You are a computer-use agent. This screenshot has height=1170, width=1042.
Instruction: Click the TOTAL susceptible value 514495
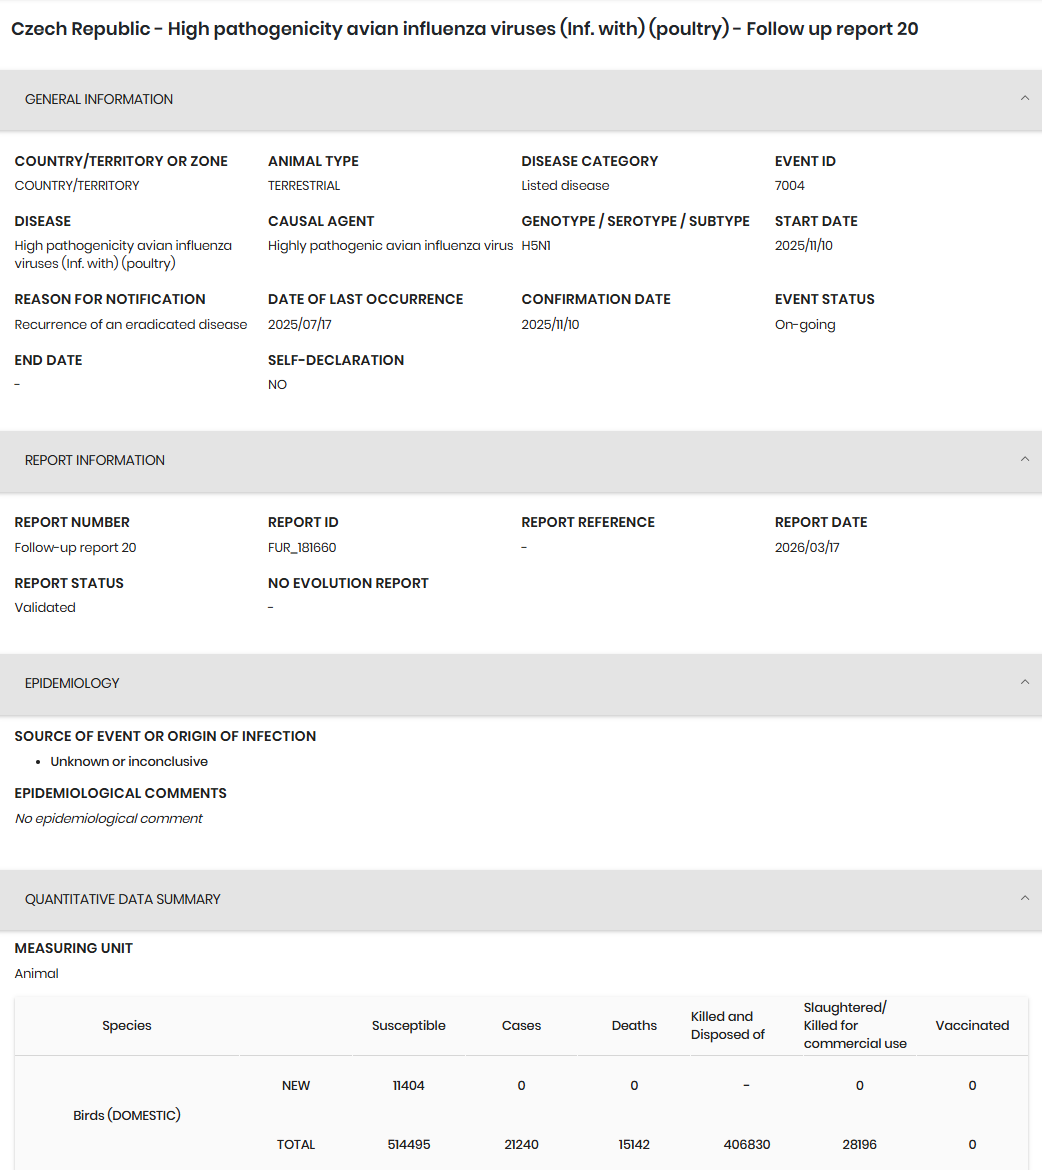408,1145
